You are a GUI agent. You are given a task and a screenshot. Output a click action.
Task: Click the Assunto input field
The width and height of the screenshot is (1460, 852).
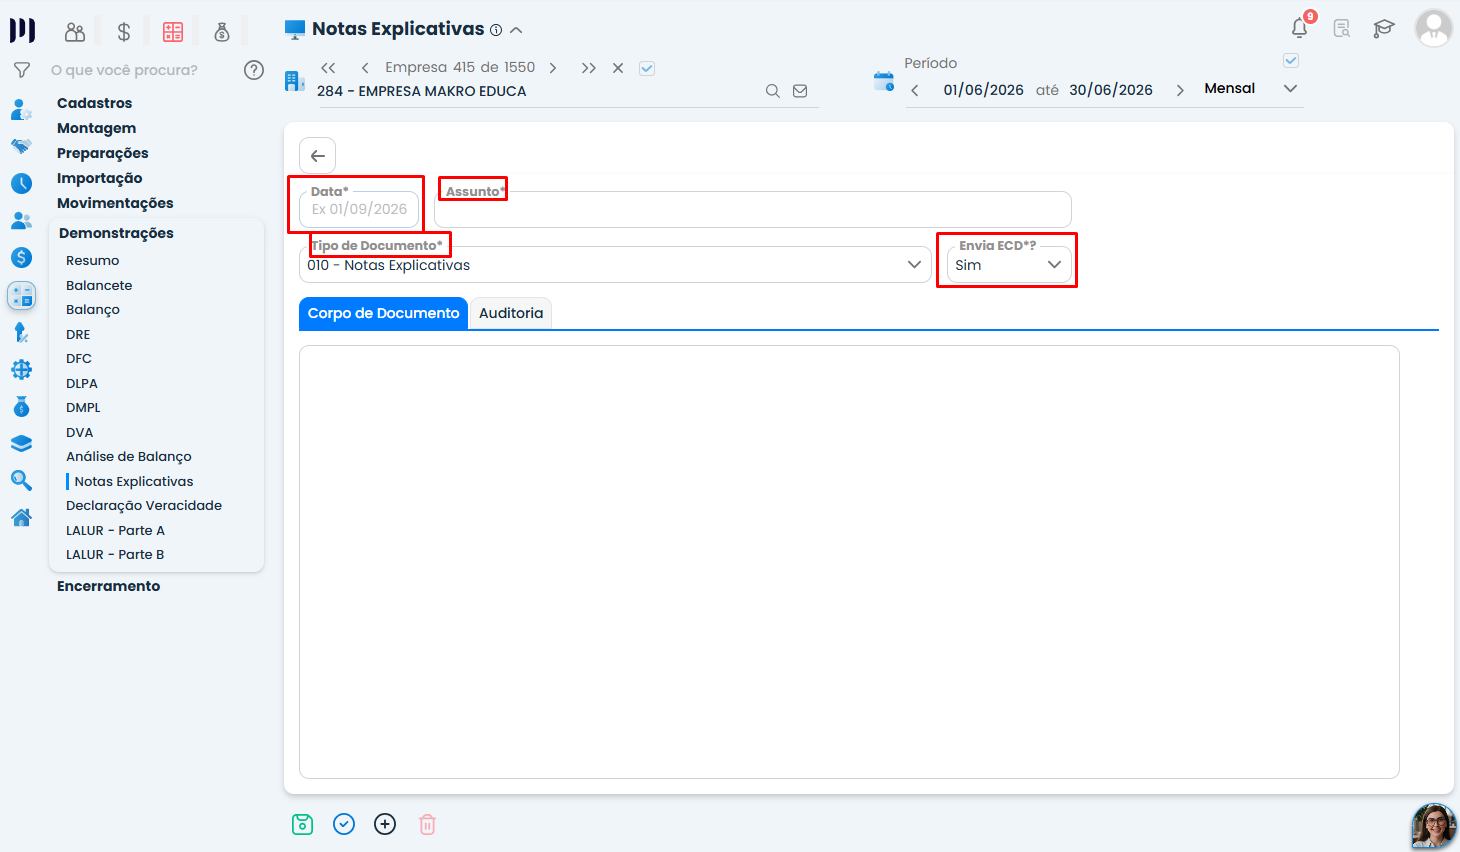tap(753, 209)
